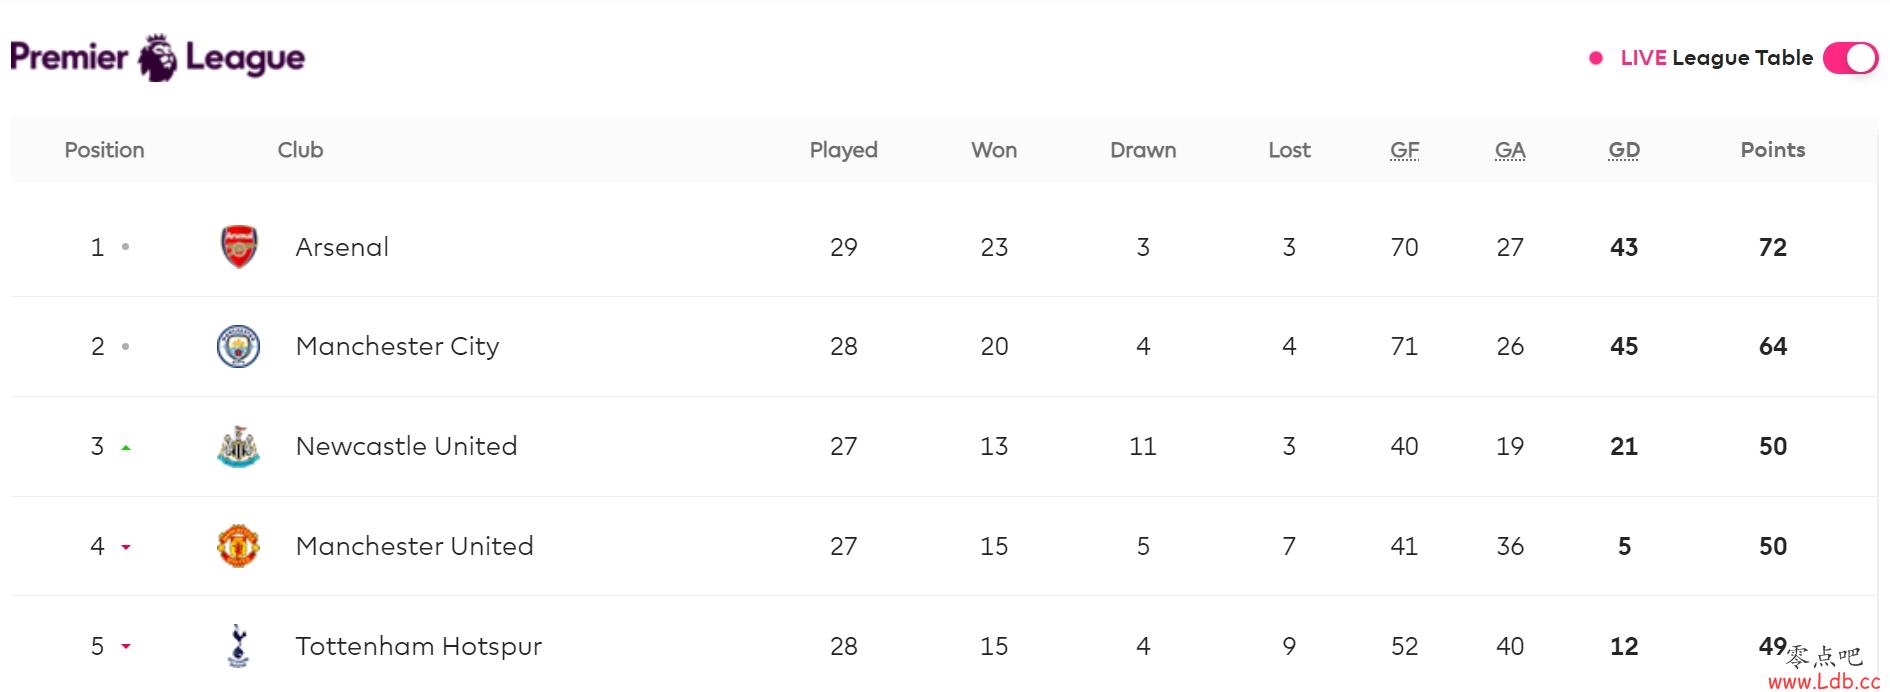1890x692 pixels.
Task: Open the Arsenal club name link
Action: [x=342, y=247]
